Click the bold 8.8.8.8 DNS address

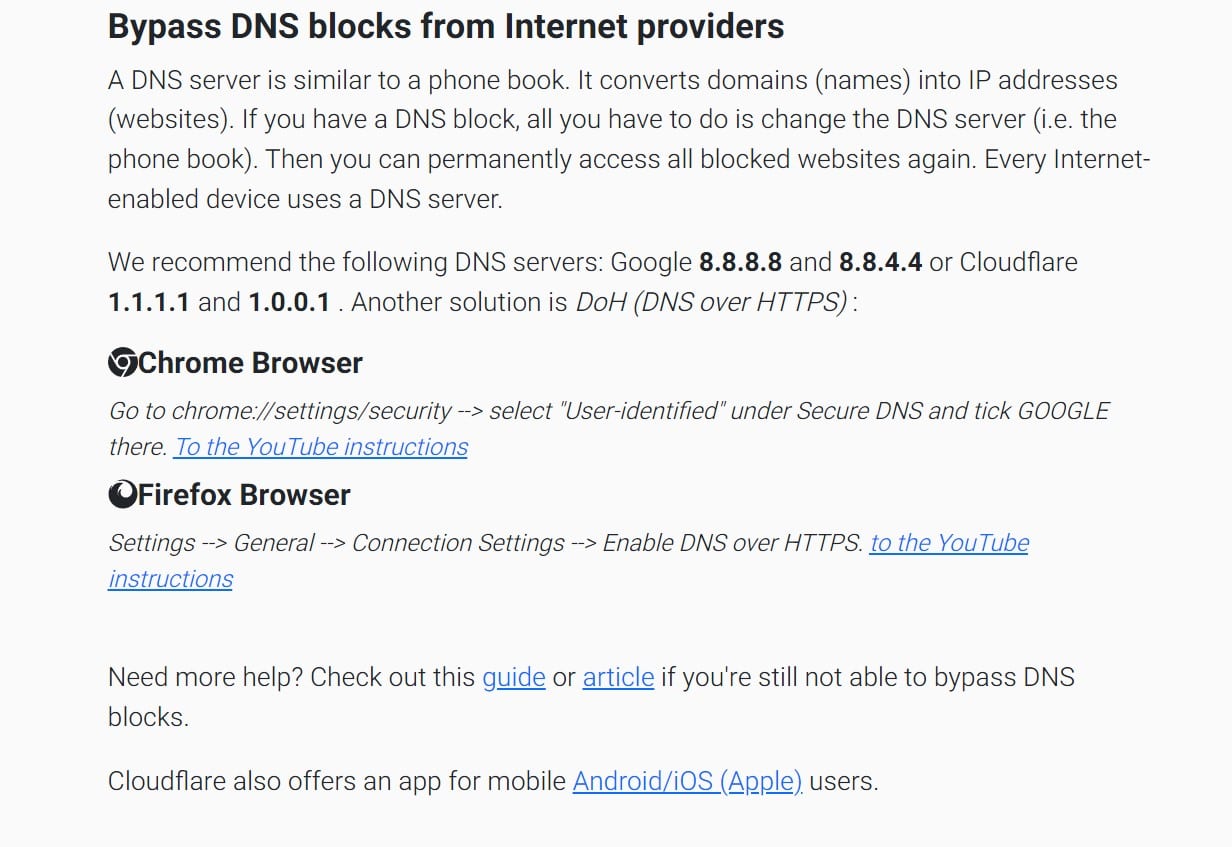(740, 262)
